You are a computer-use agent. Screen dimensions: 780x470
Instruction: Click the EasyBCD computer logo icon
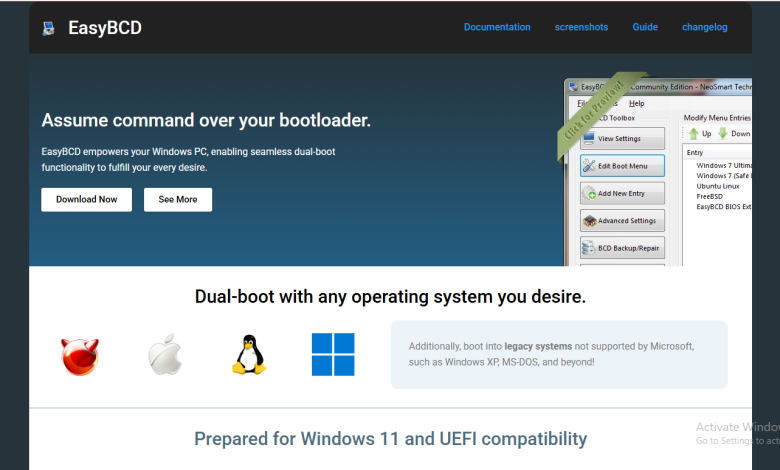pos(48,28)
